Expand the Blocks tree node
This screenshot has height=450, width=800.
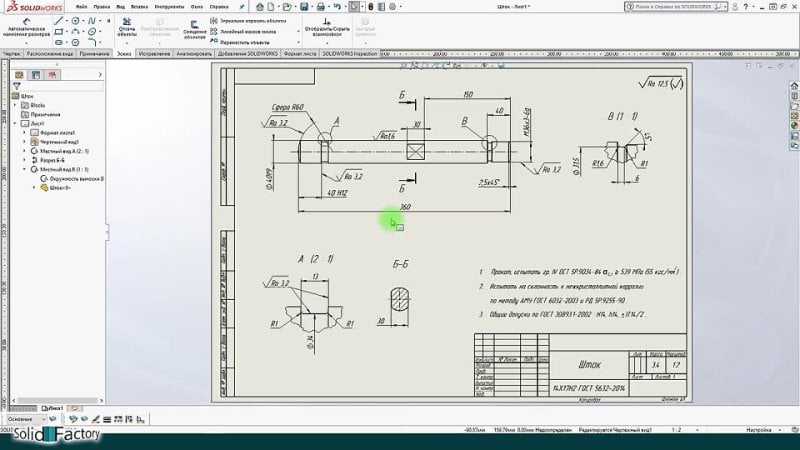click(16, 105)
